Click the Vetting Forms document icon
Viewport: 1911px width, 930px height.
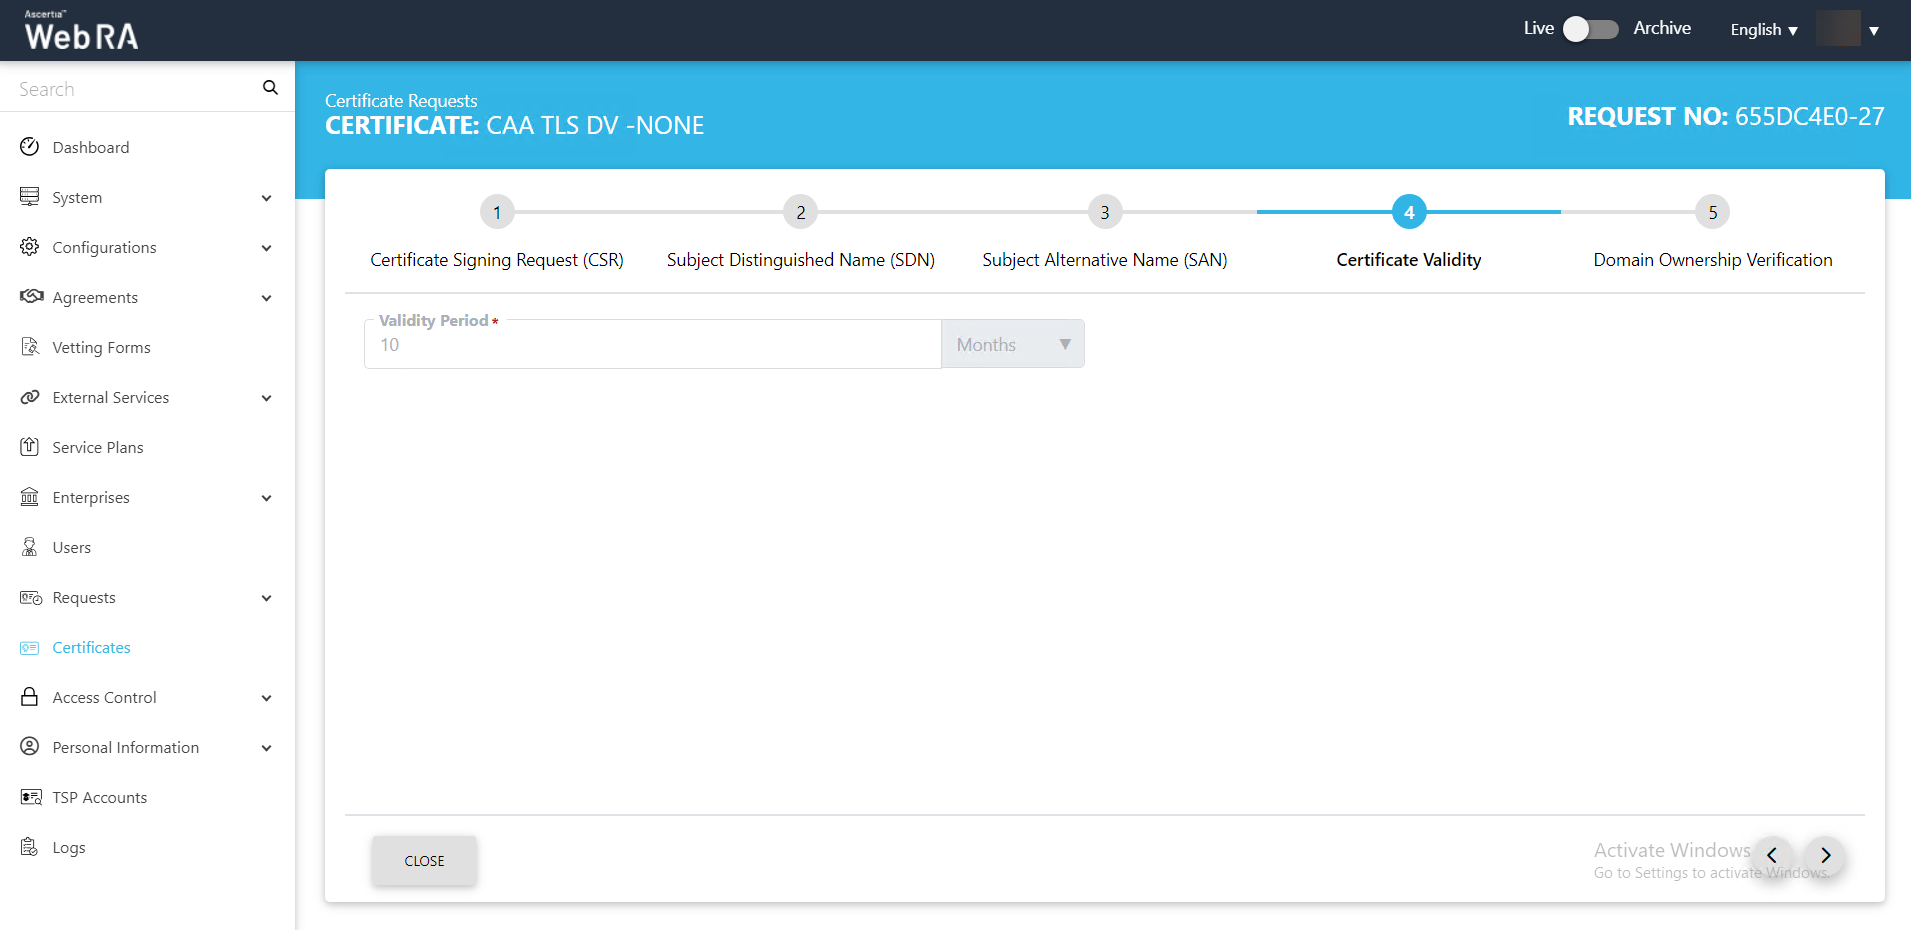pos(30,347)
